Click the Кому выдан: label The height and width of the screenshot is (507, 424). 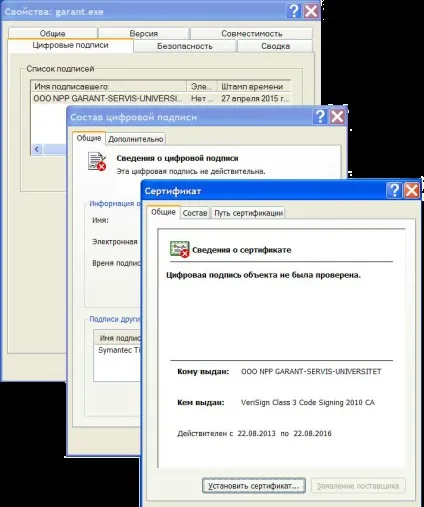203,371
